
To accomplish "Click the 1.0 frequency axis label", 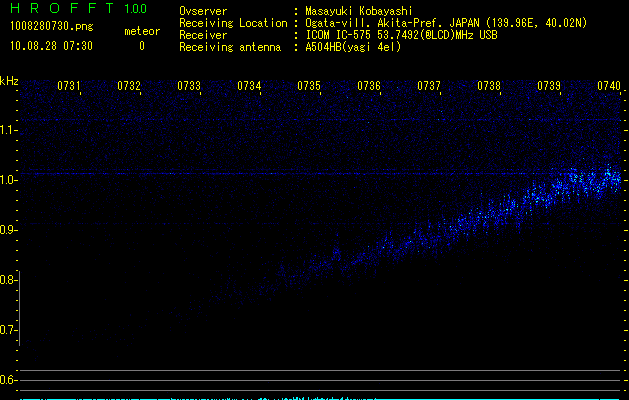I will click(x=10, y=180).
